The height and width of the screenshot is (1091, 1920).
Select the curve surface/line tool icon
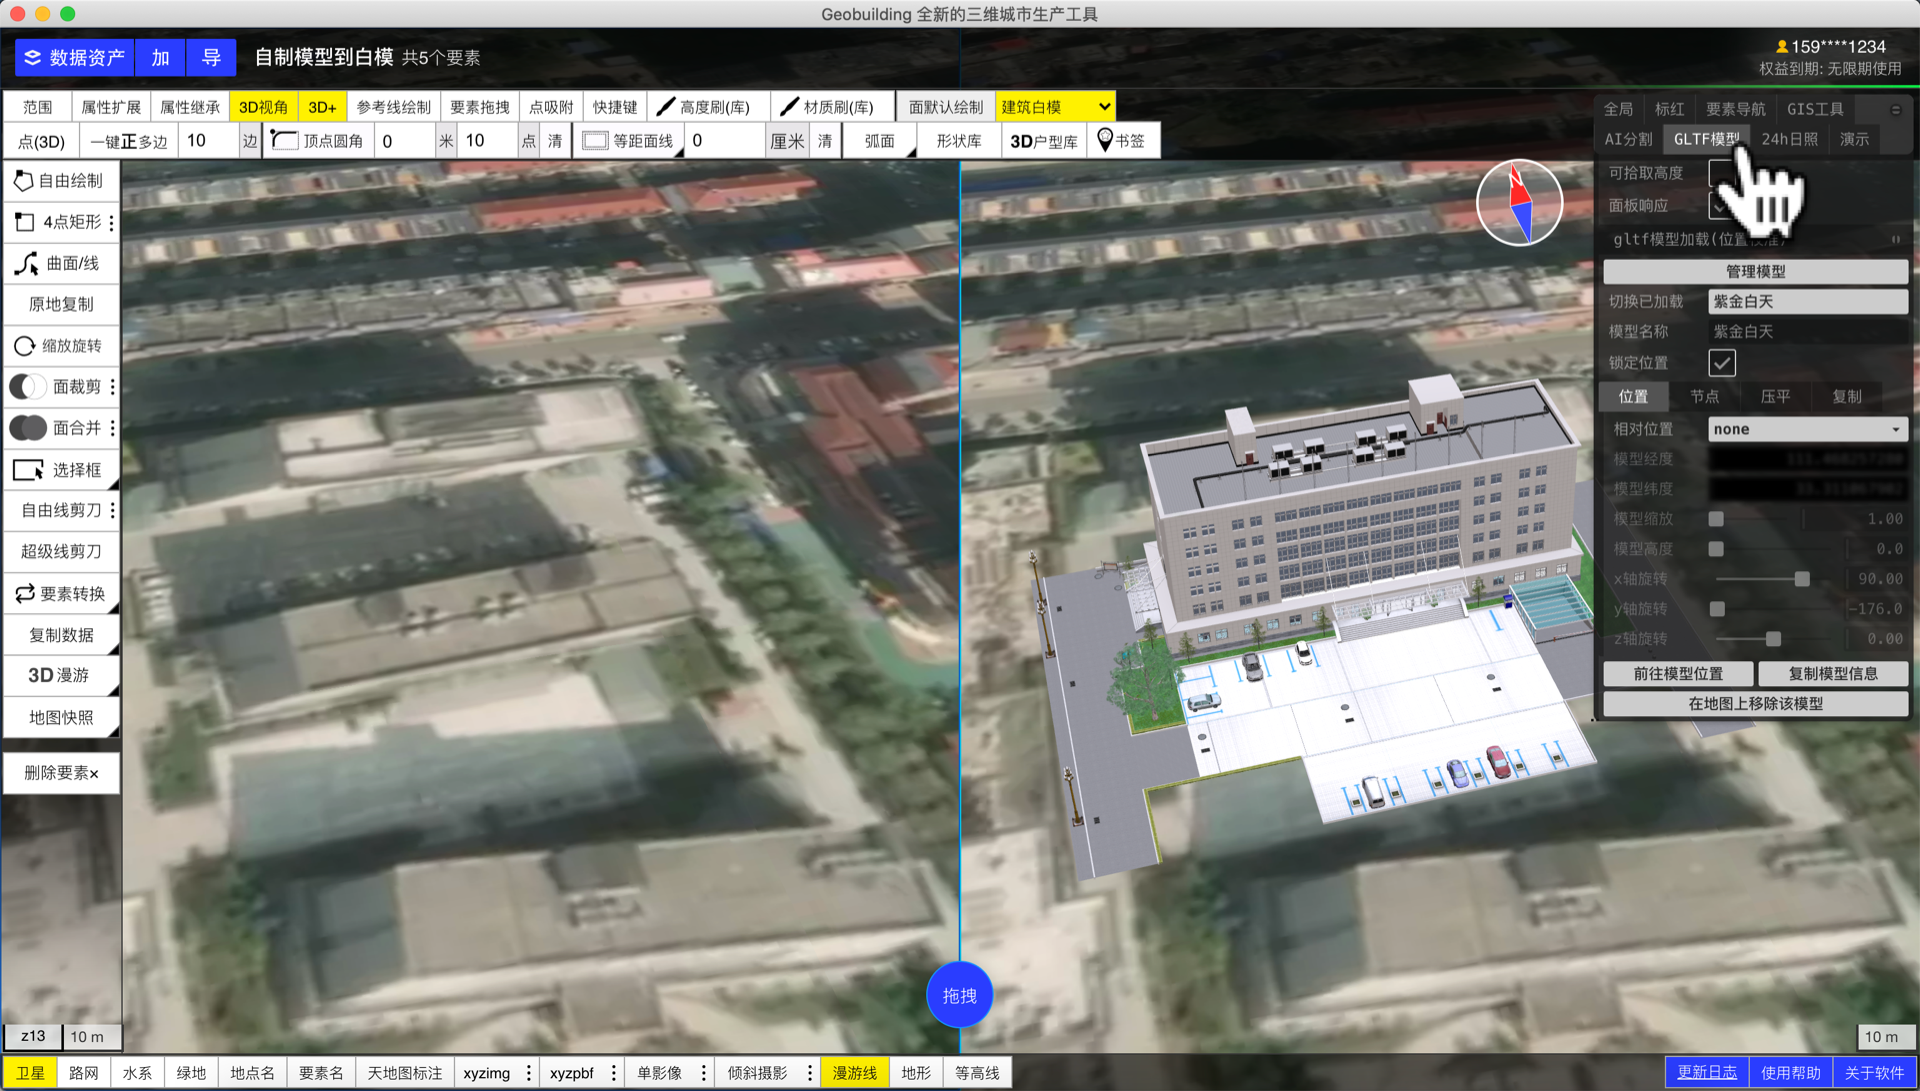pos(26,264)
